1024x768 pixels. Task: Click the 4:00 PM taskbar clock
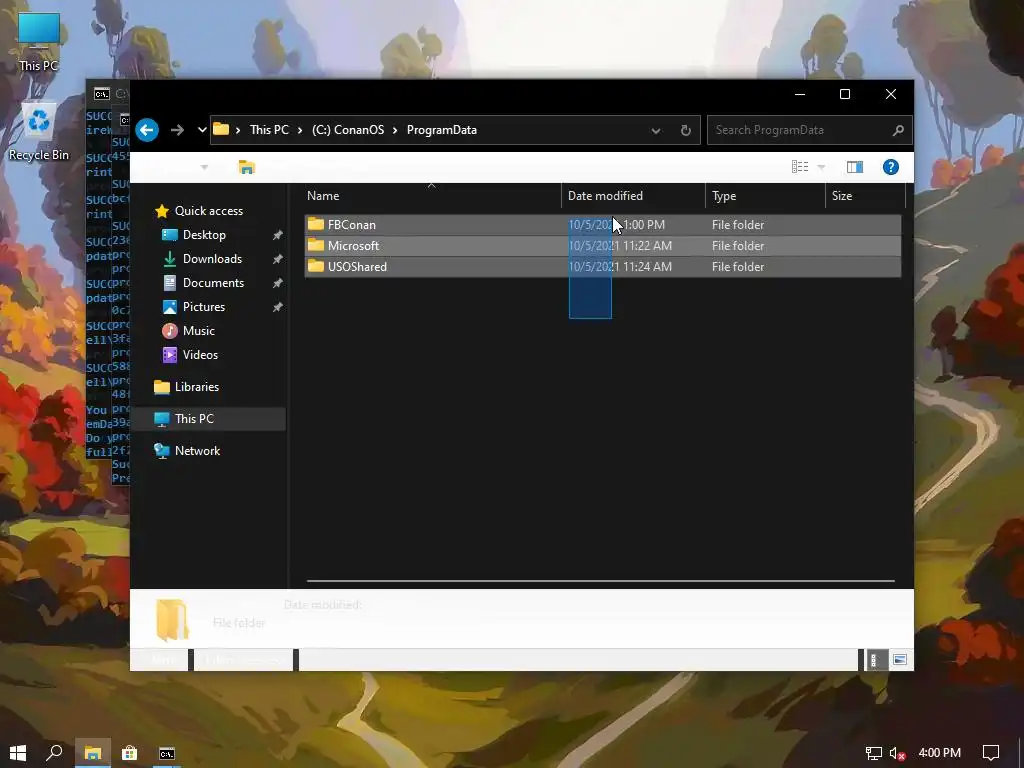coord(939,753)
